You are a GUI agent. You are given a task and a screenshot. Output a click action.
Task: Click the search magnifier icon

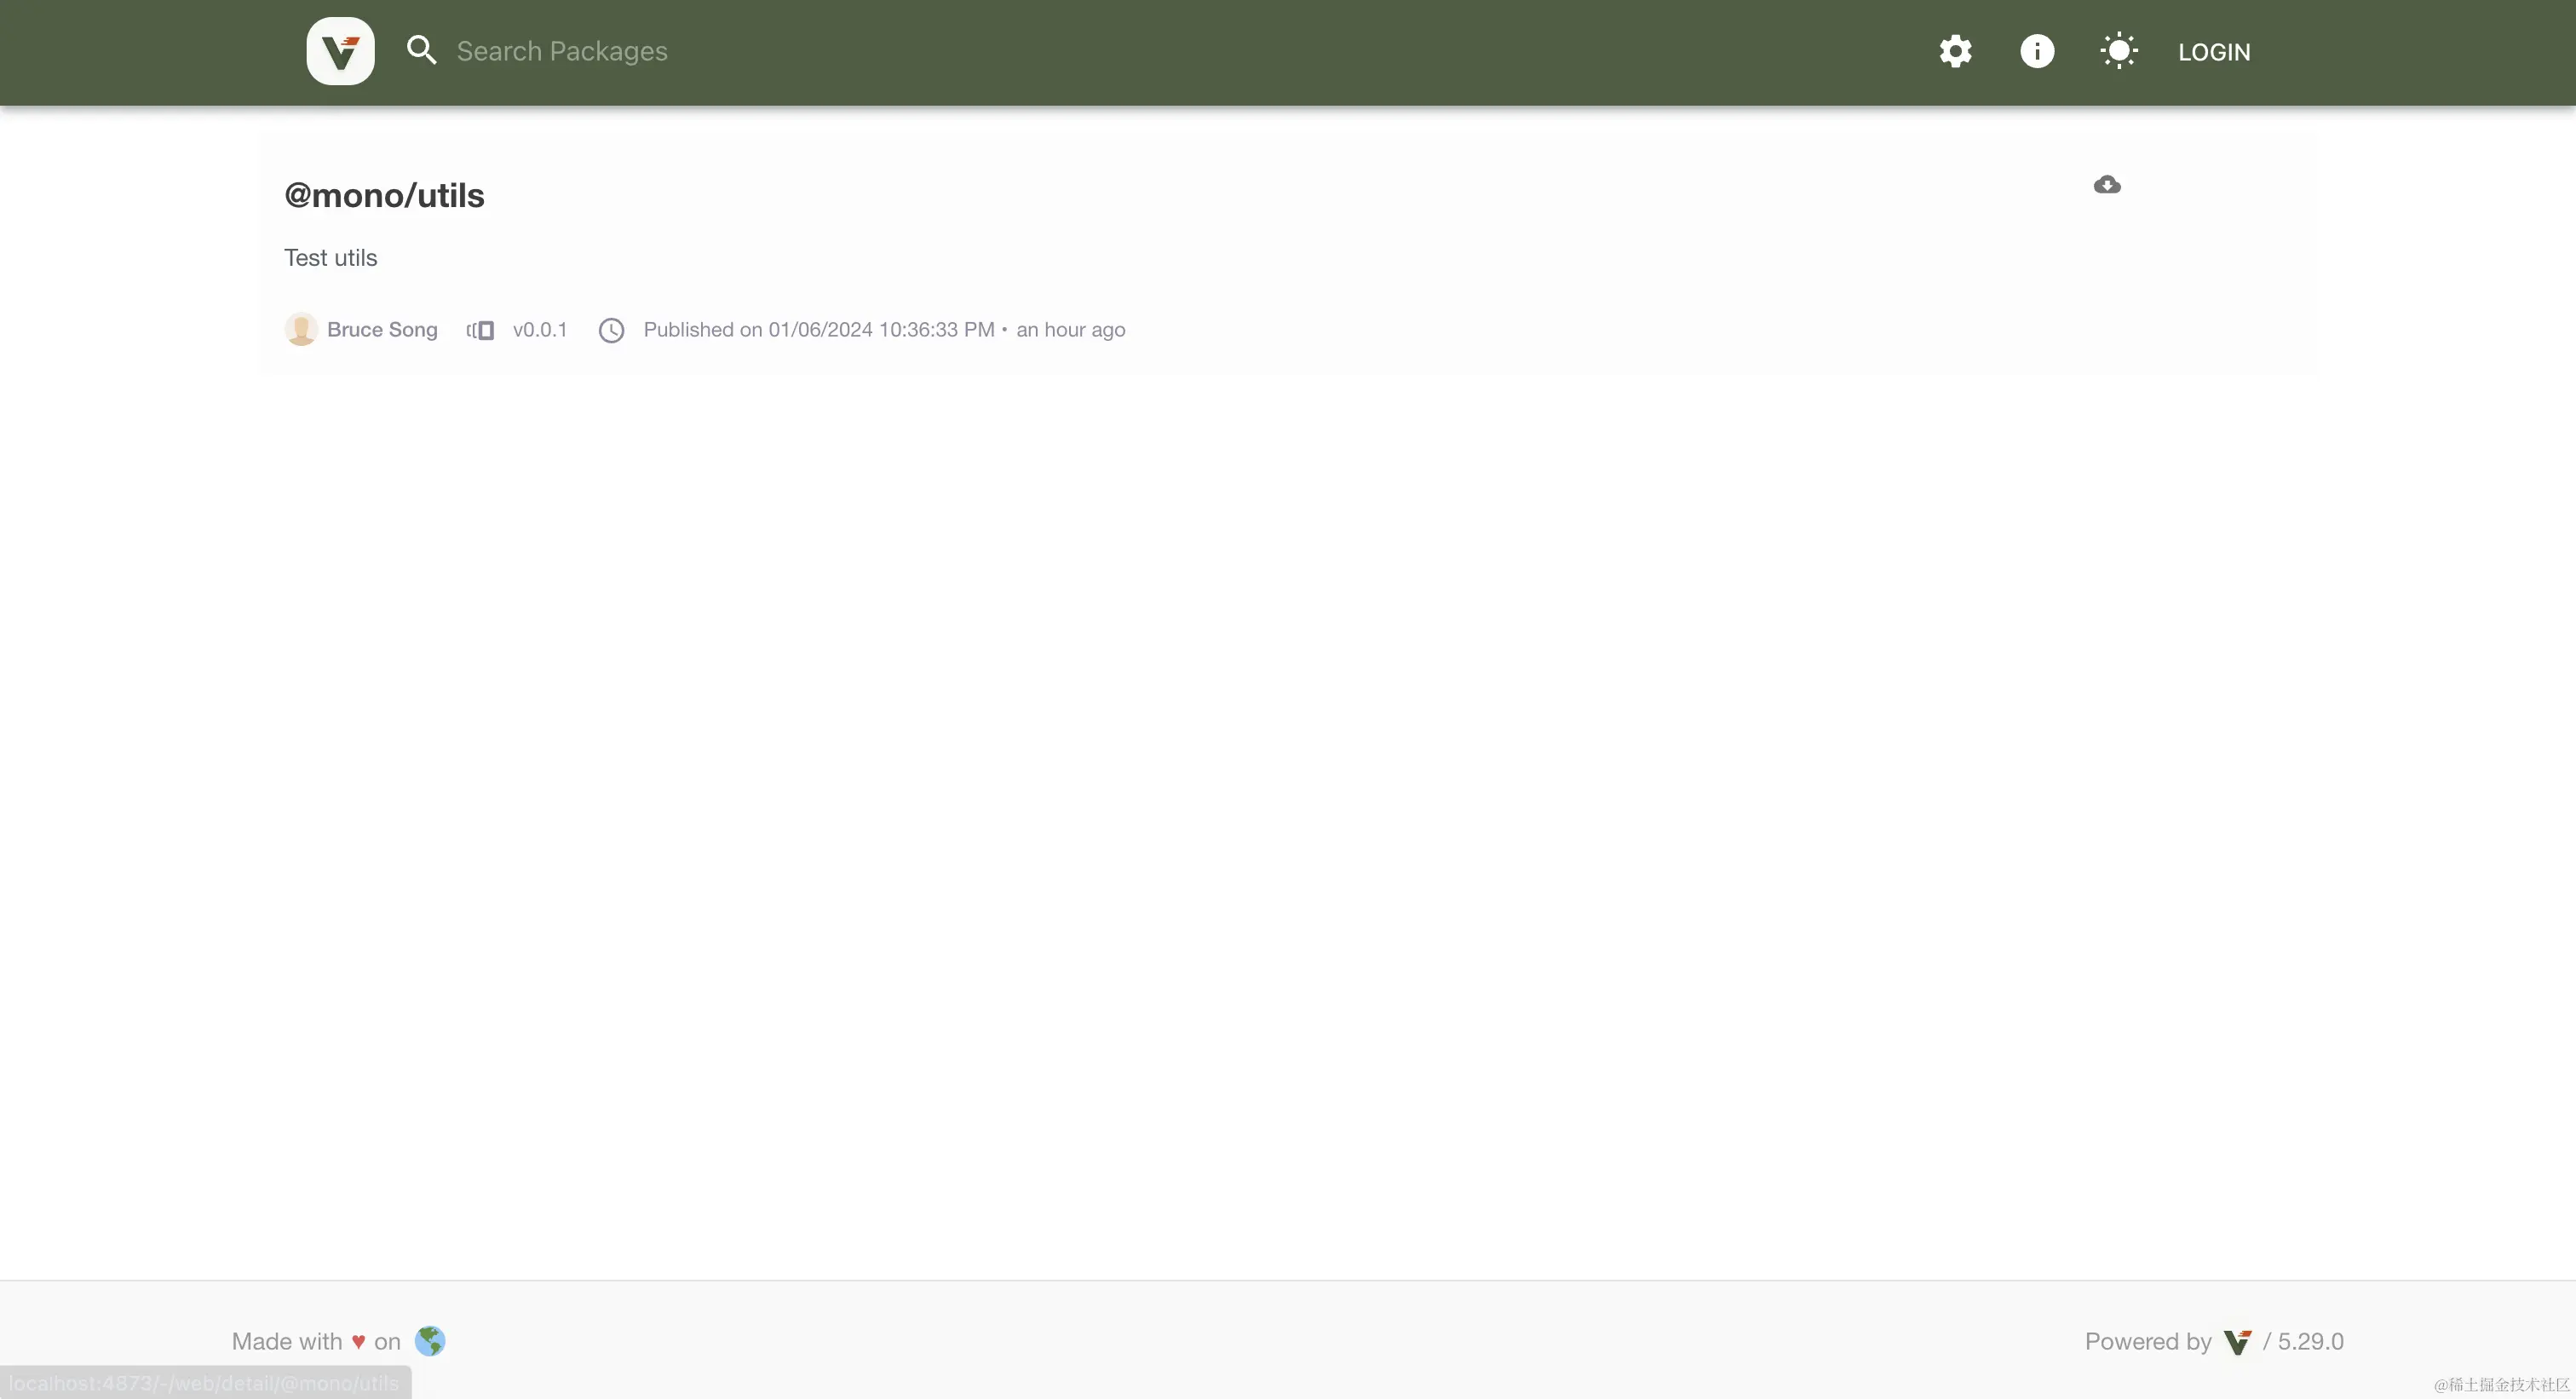click(x=421, y=51)
